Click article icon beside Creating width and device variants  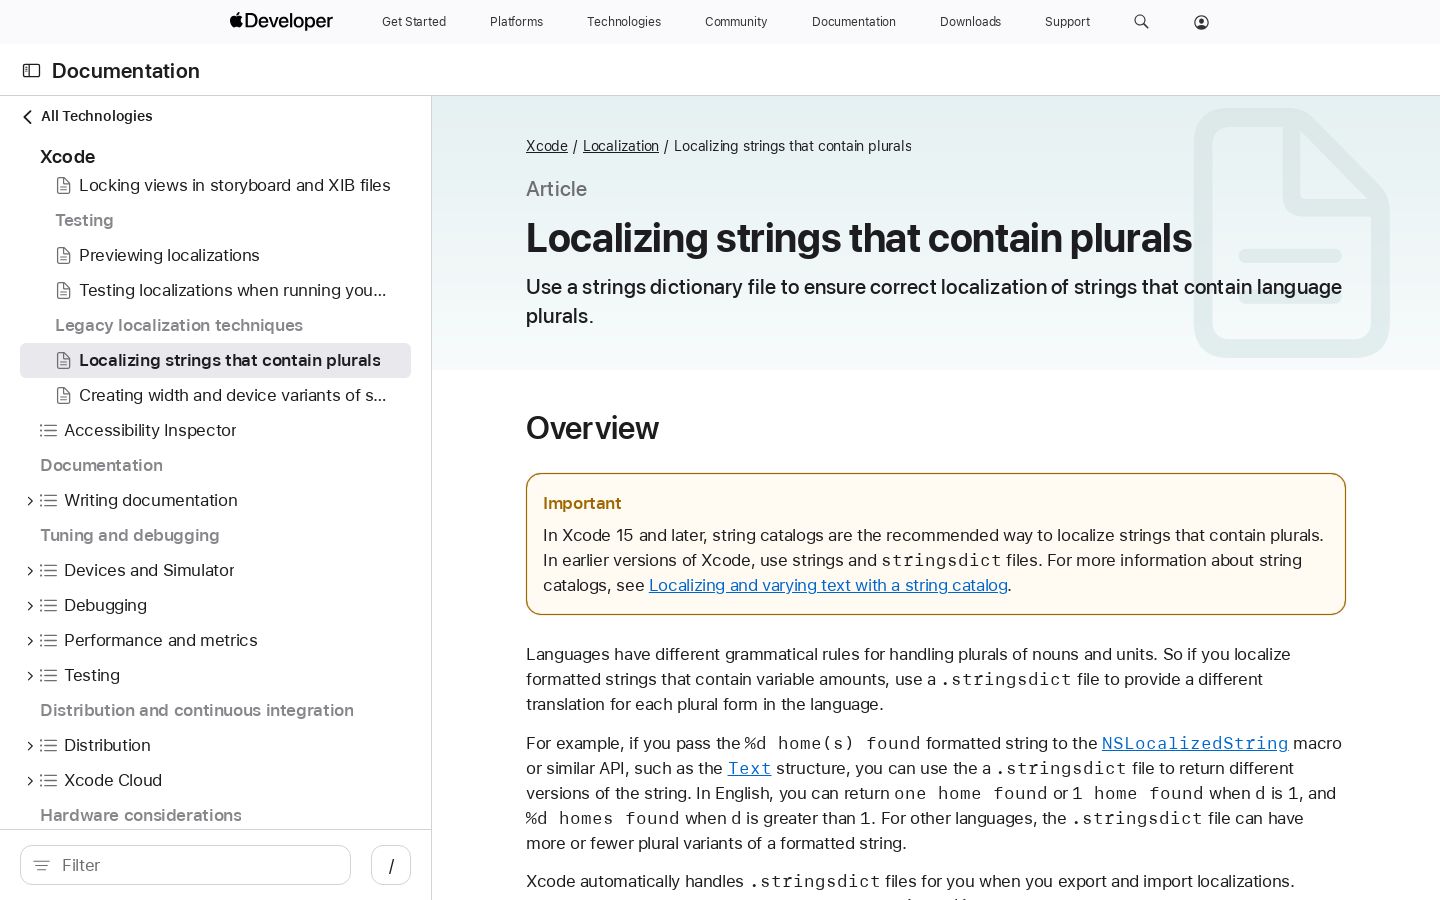tap(63, 396)
